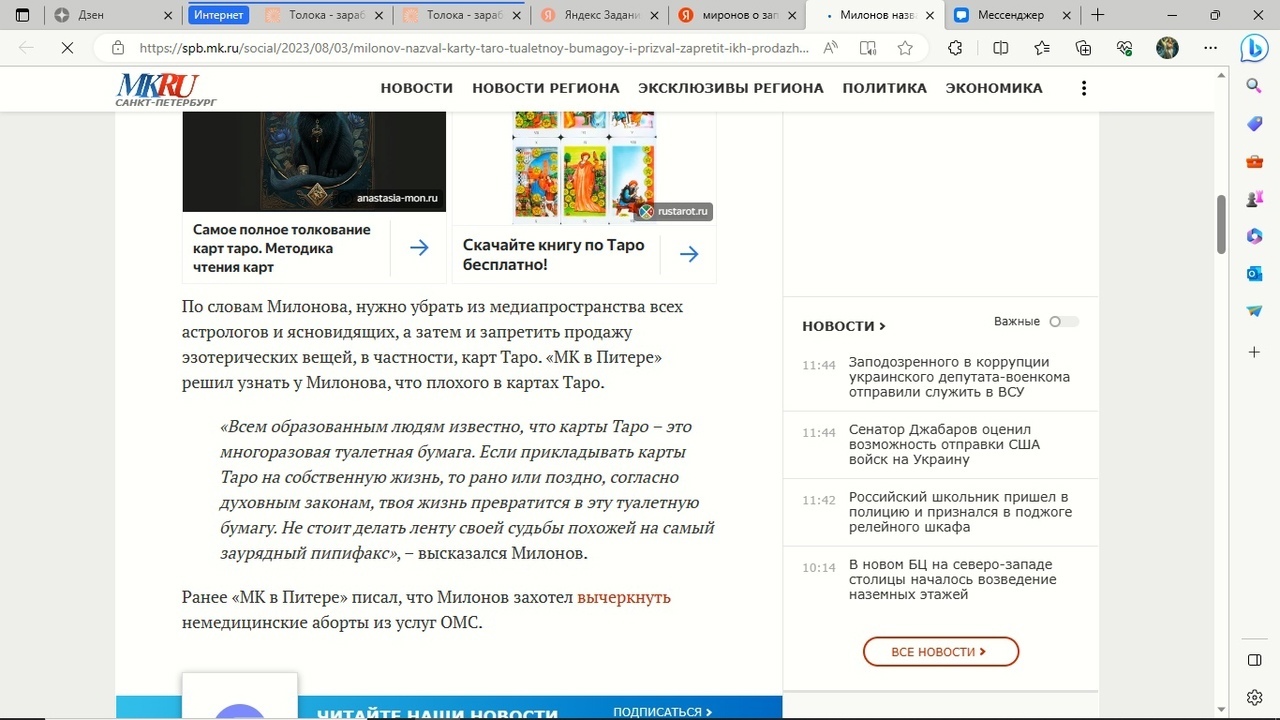Open the Tools toolbox in the sidebar
The width and height of the screenshot is (1280, 720).
(1254, 160)
